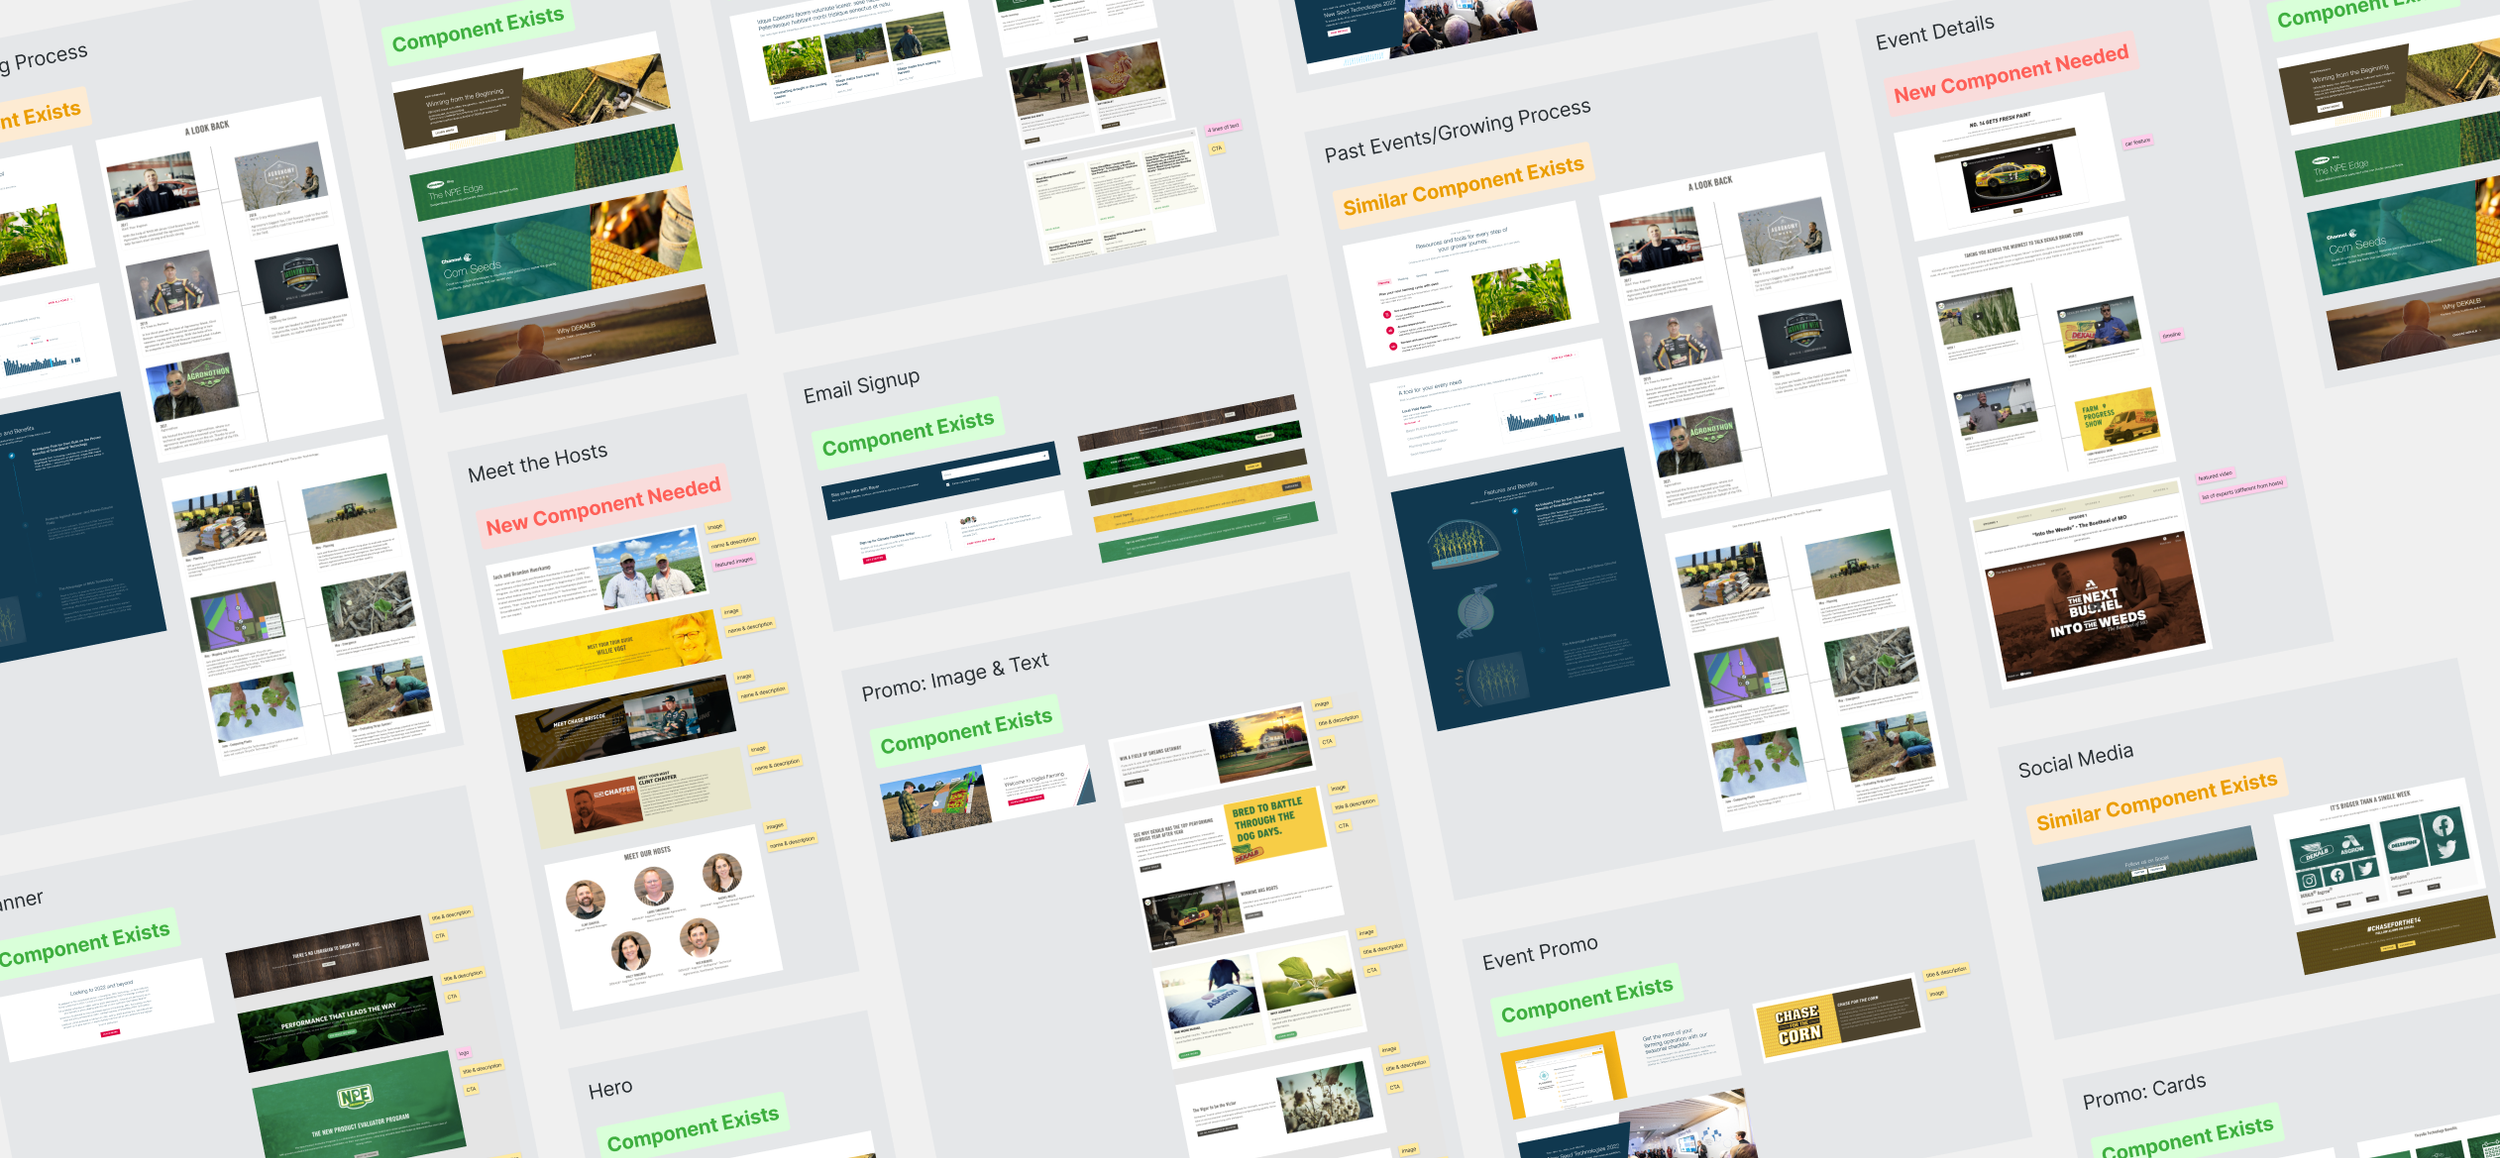Open the Into the Weeds video thumbnail

(x=2095, y=608)
